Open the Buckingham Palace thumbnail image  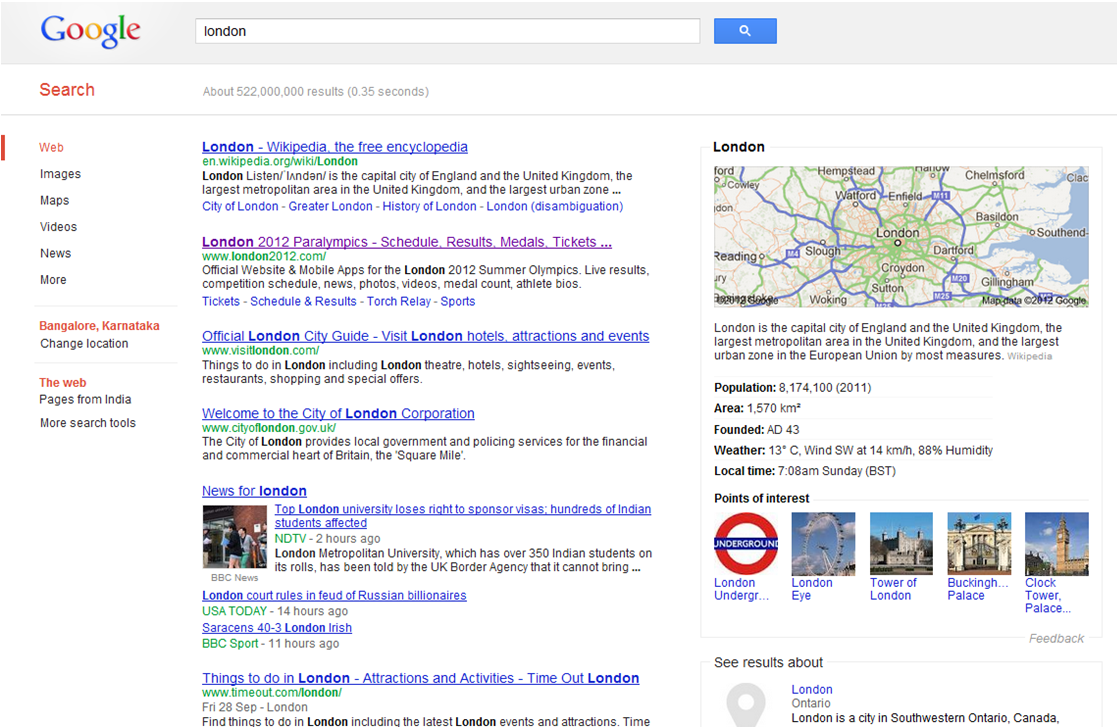(978, 544)
